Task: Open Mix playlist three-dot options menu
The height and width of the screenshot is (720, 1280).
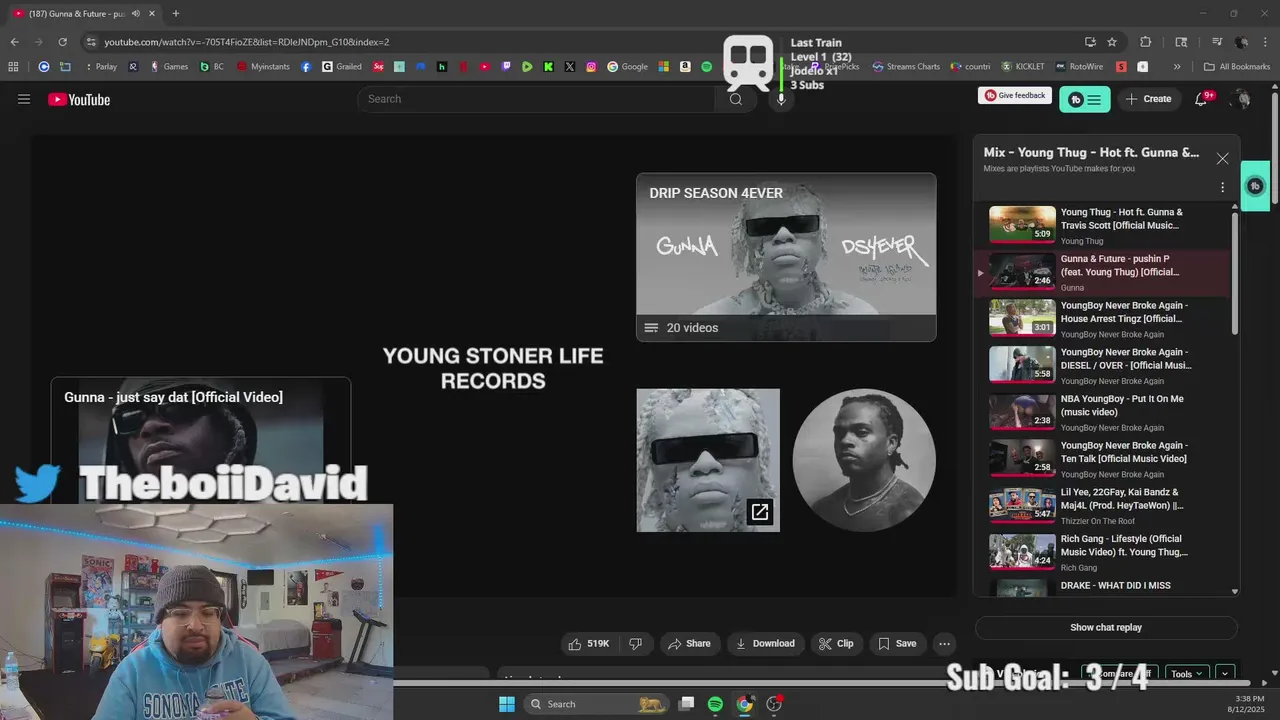Action: 1222,187
